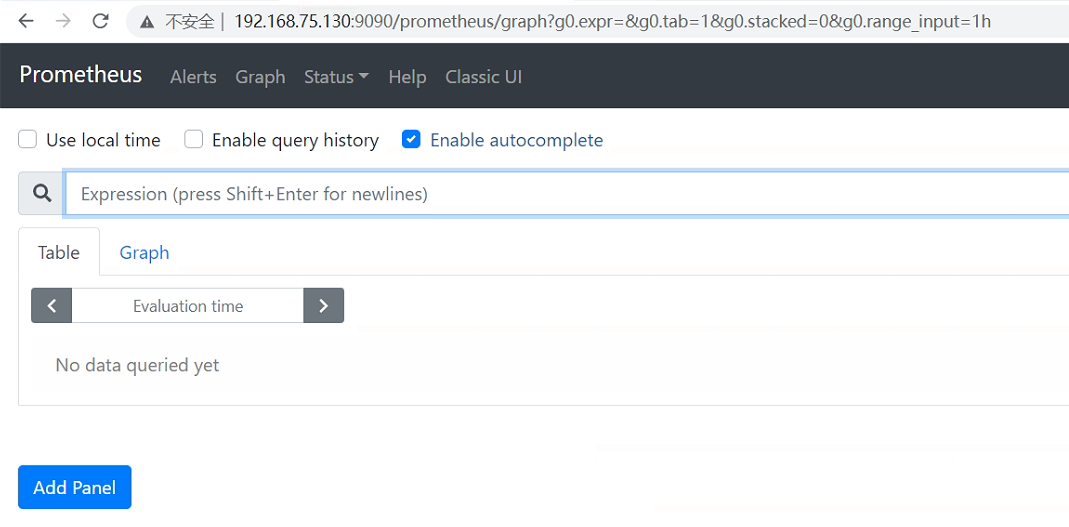Screen dimensions: 1069x527
Task: Reload the page with refresh icon
Action: (100, 21)
